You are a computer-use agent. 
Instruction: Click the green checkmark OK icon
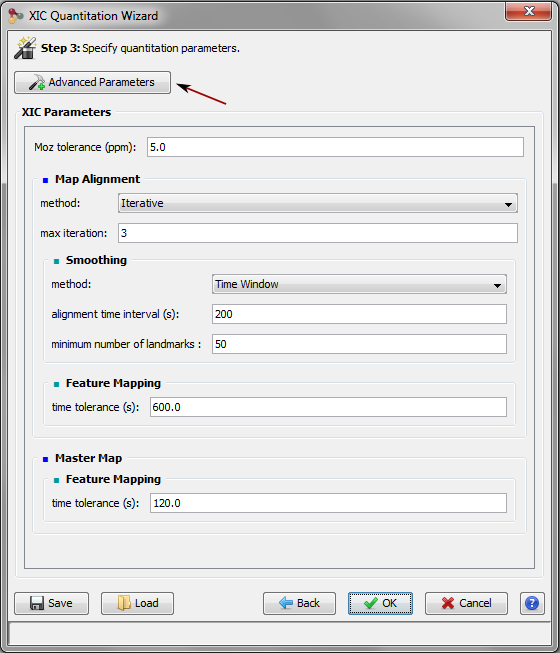coord(371,603)
